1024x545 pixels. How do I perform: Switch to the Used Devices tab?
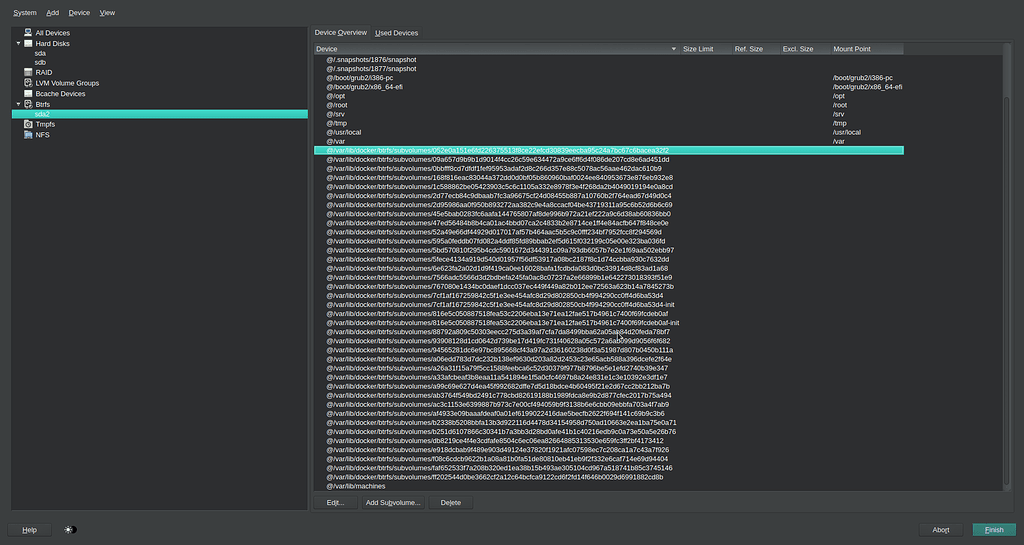click(396, 33)
